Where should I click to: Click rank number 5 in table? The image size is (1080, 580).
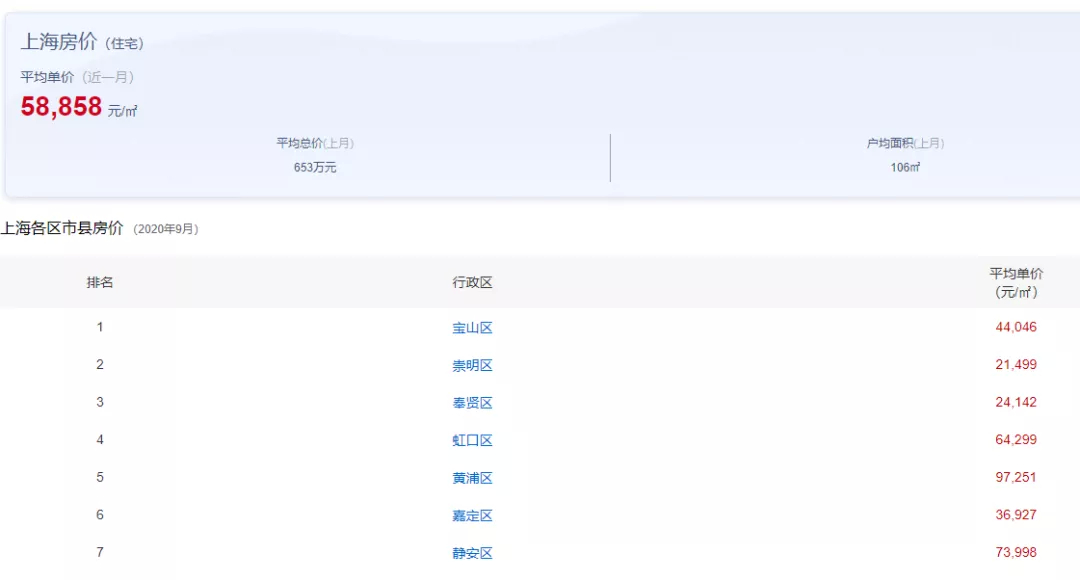pos(100,477)
